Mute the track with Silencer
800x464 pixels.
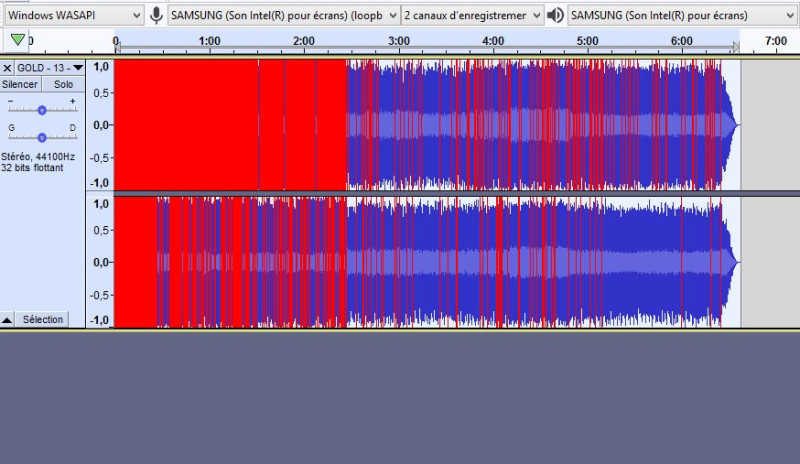pyautogui.click(x=20, y=85)
